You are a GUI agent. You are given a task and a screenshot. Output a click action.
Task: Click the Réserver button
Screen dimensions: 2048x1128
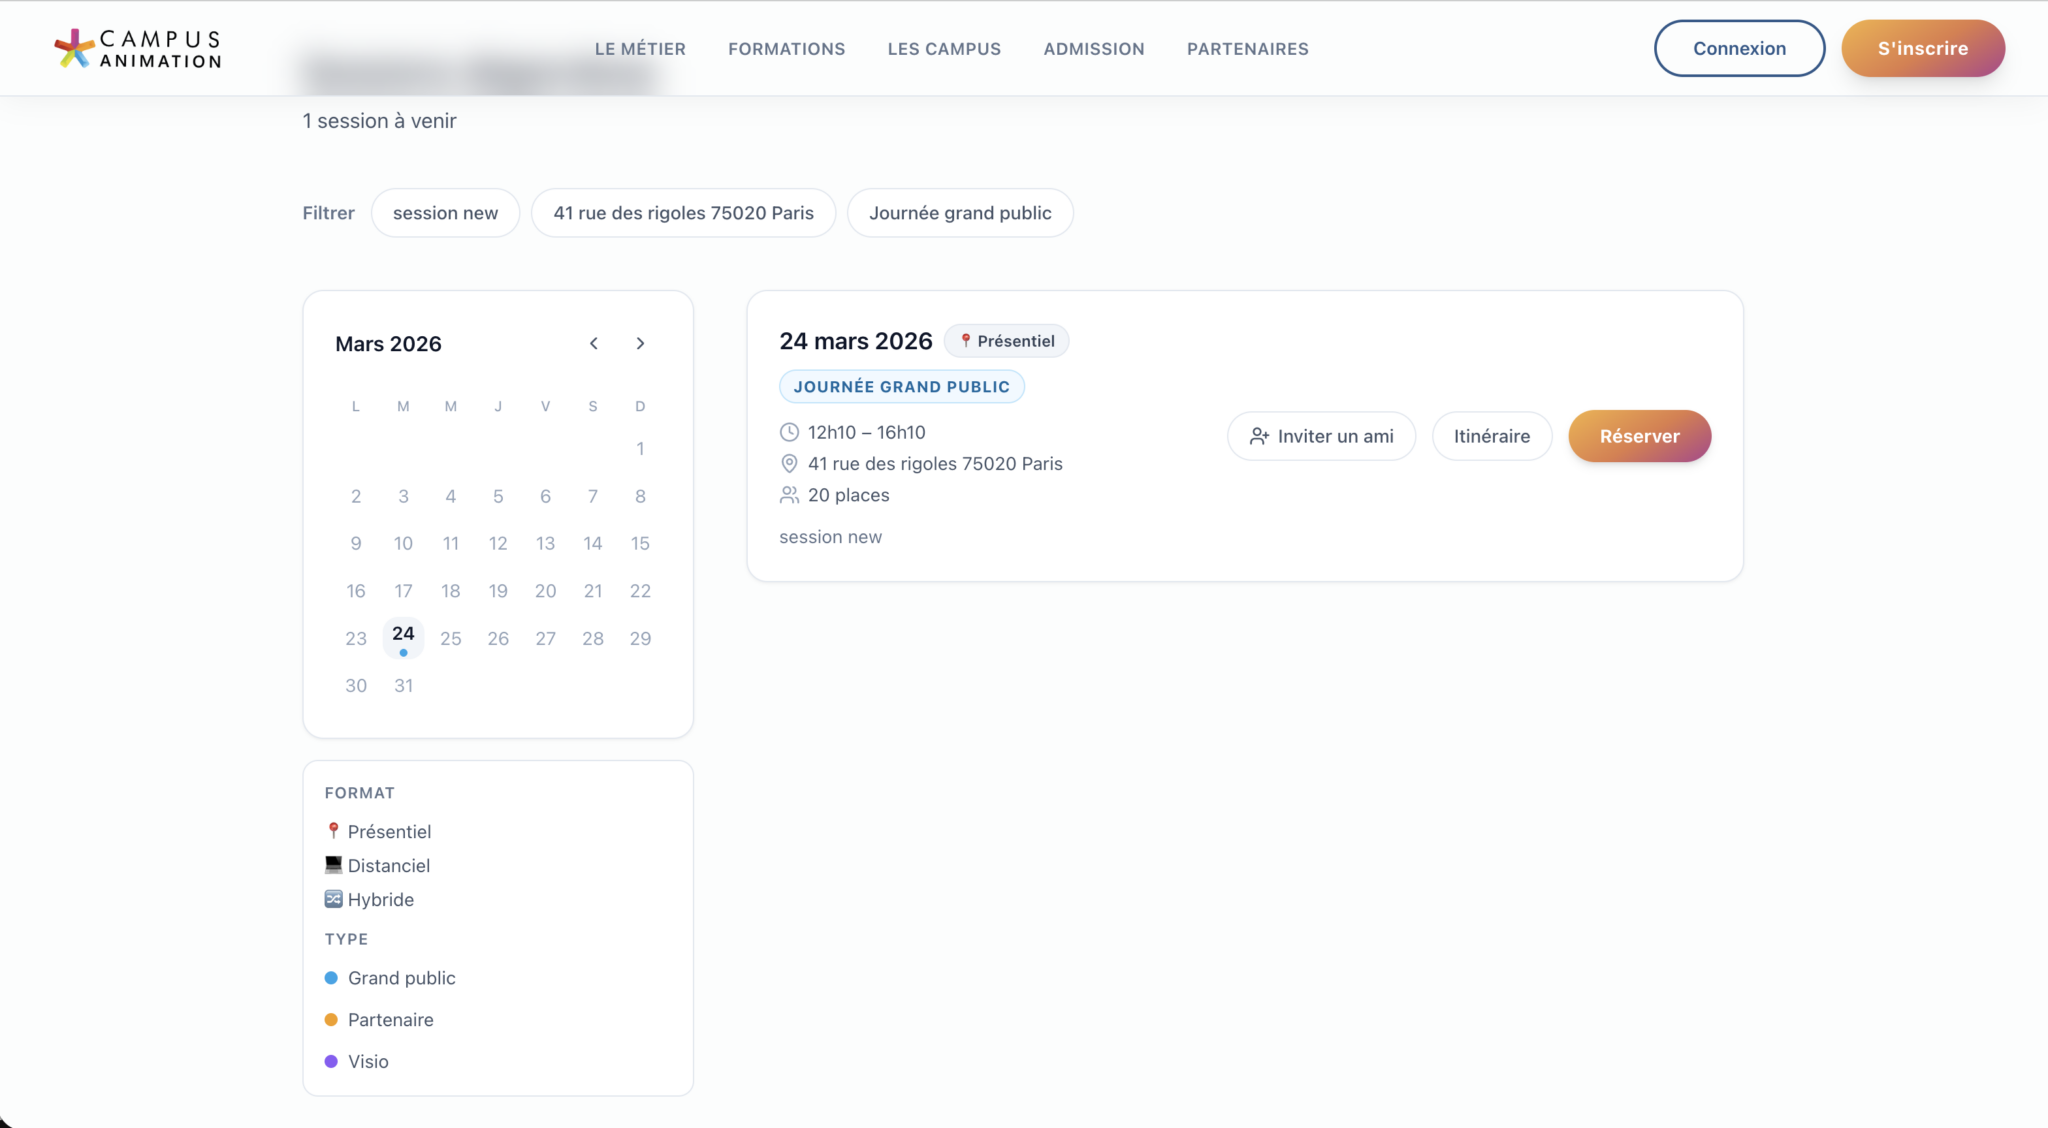[1639, 436]
